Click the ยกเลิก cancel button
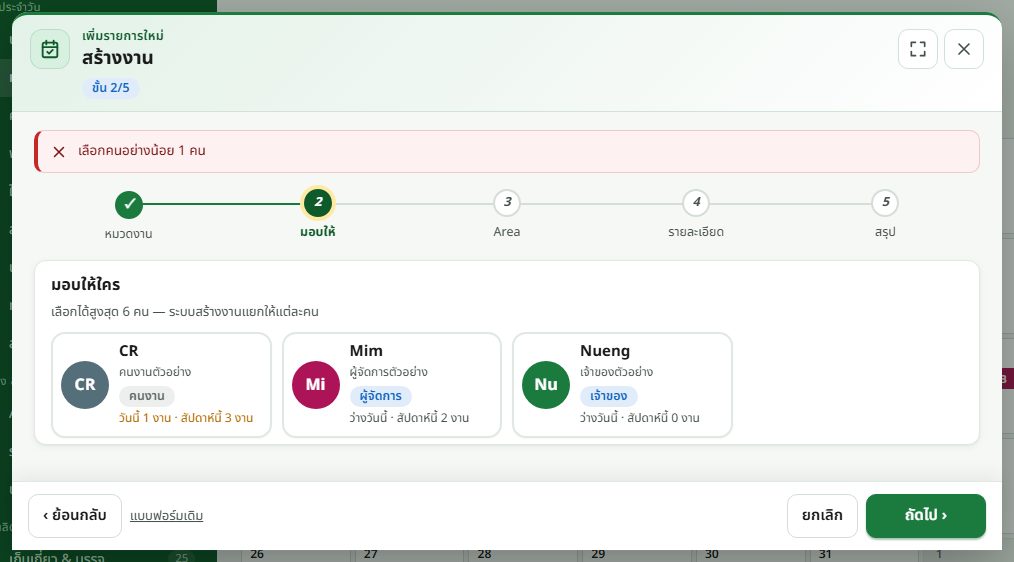 [823, 516]
